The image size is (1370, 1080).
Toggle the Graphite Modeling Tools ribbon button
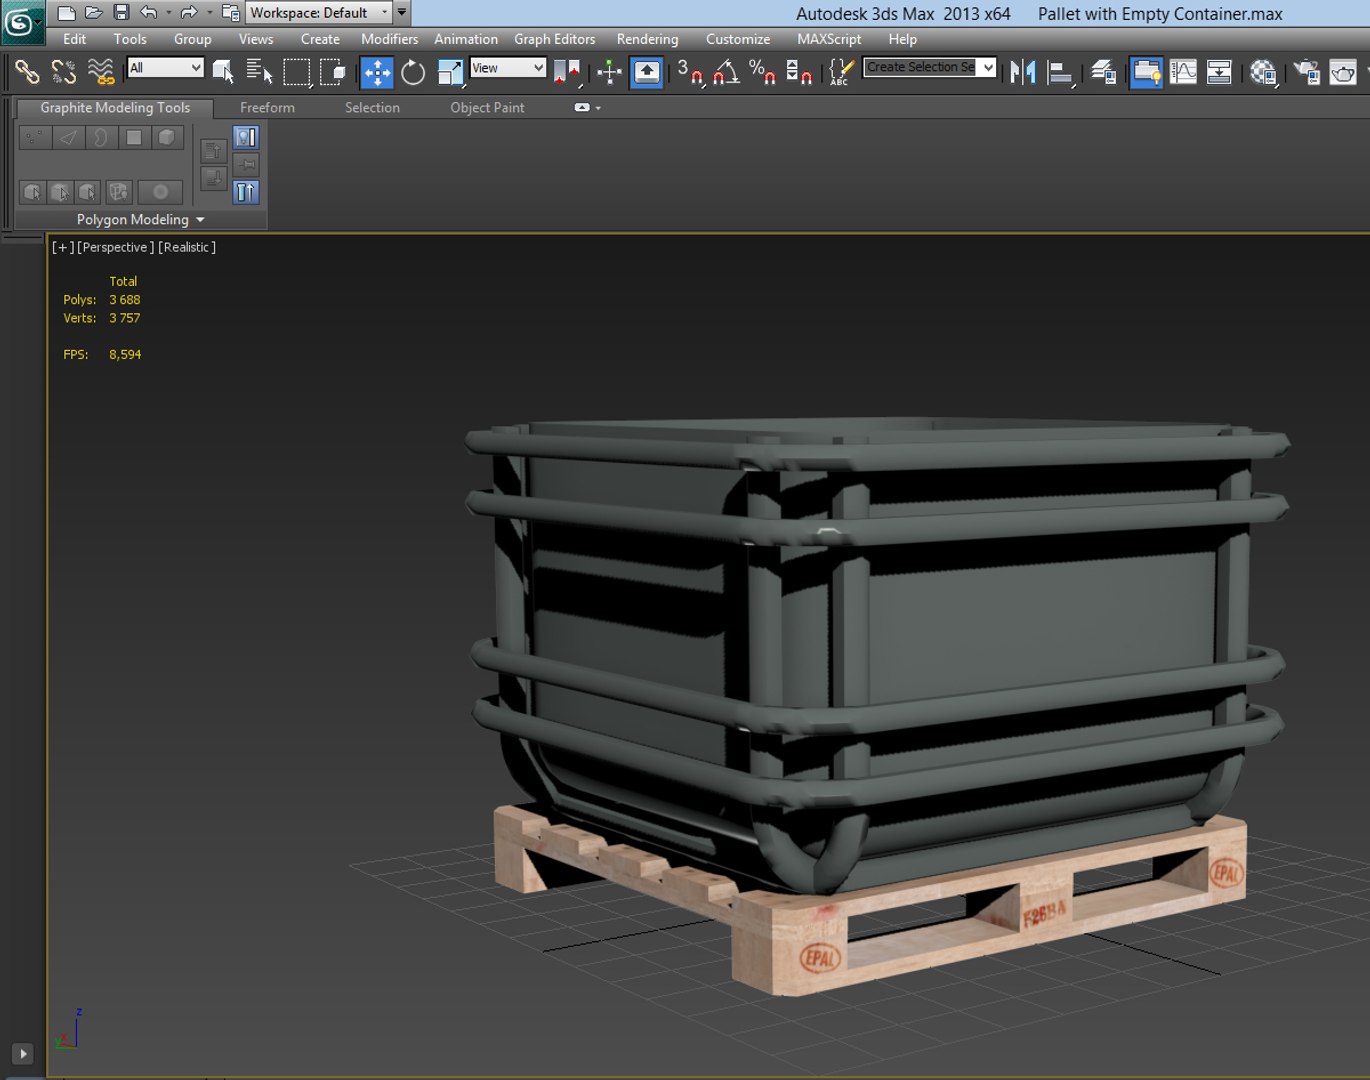click(1146, 72)
